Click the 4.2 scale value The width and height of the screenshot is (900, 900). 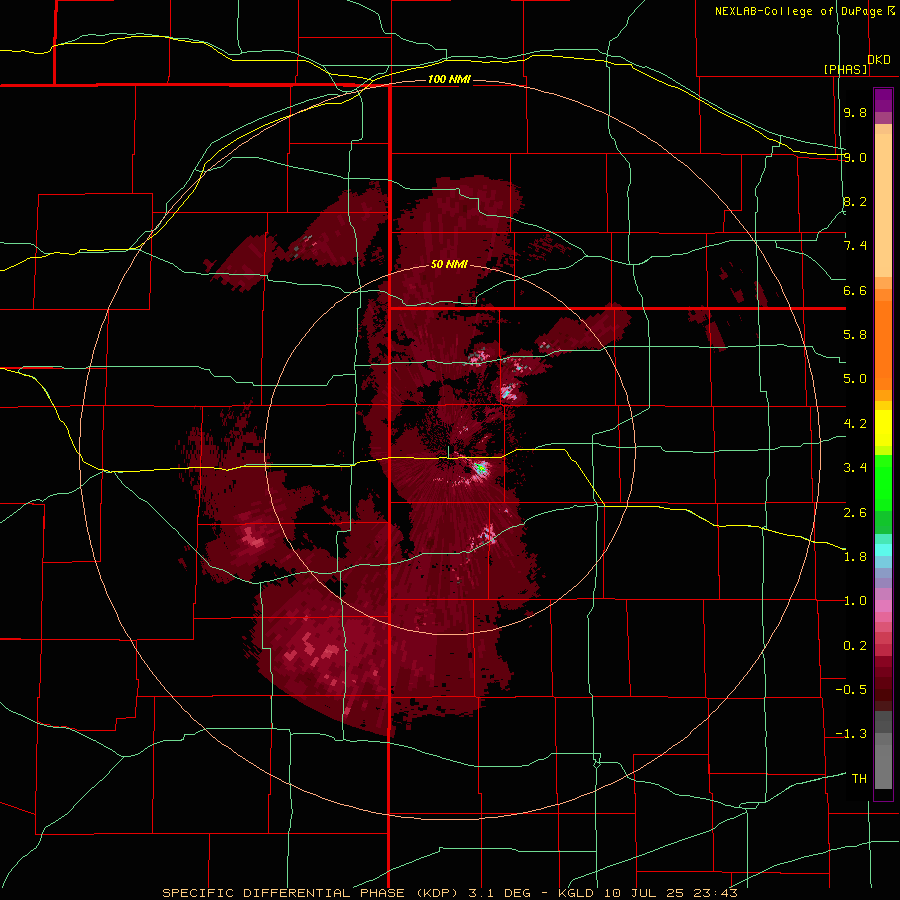(855, 424)
